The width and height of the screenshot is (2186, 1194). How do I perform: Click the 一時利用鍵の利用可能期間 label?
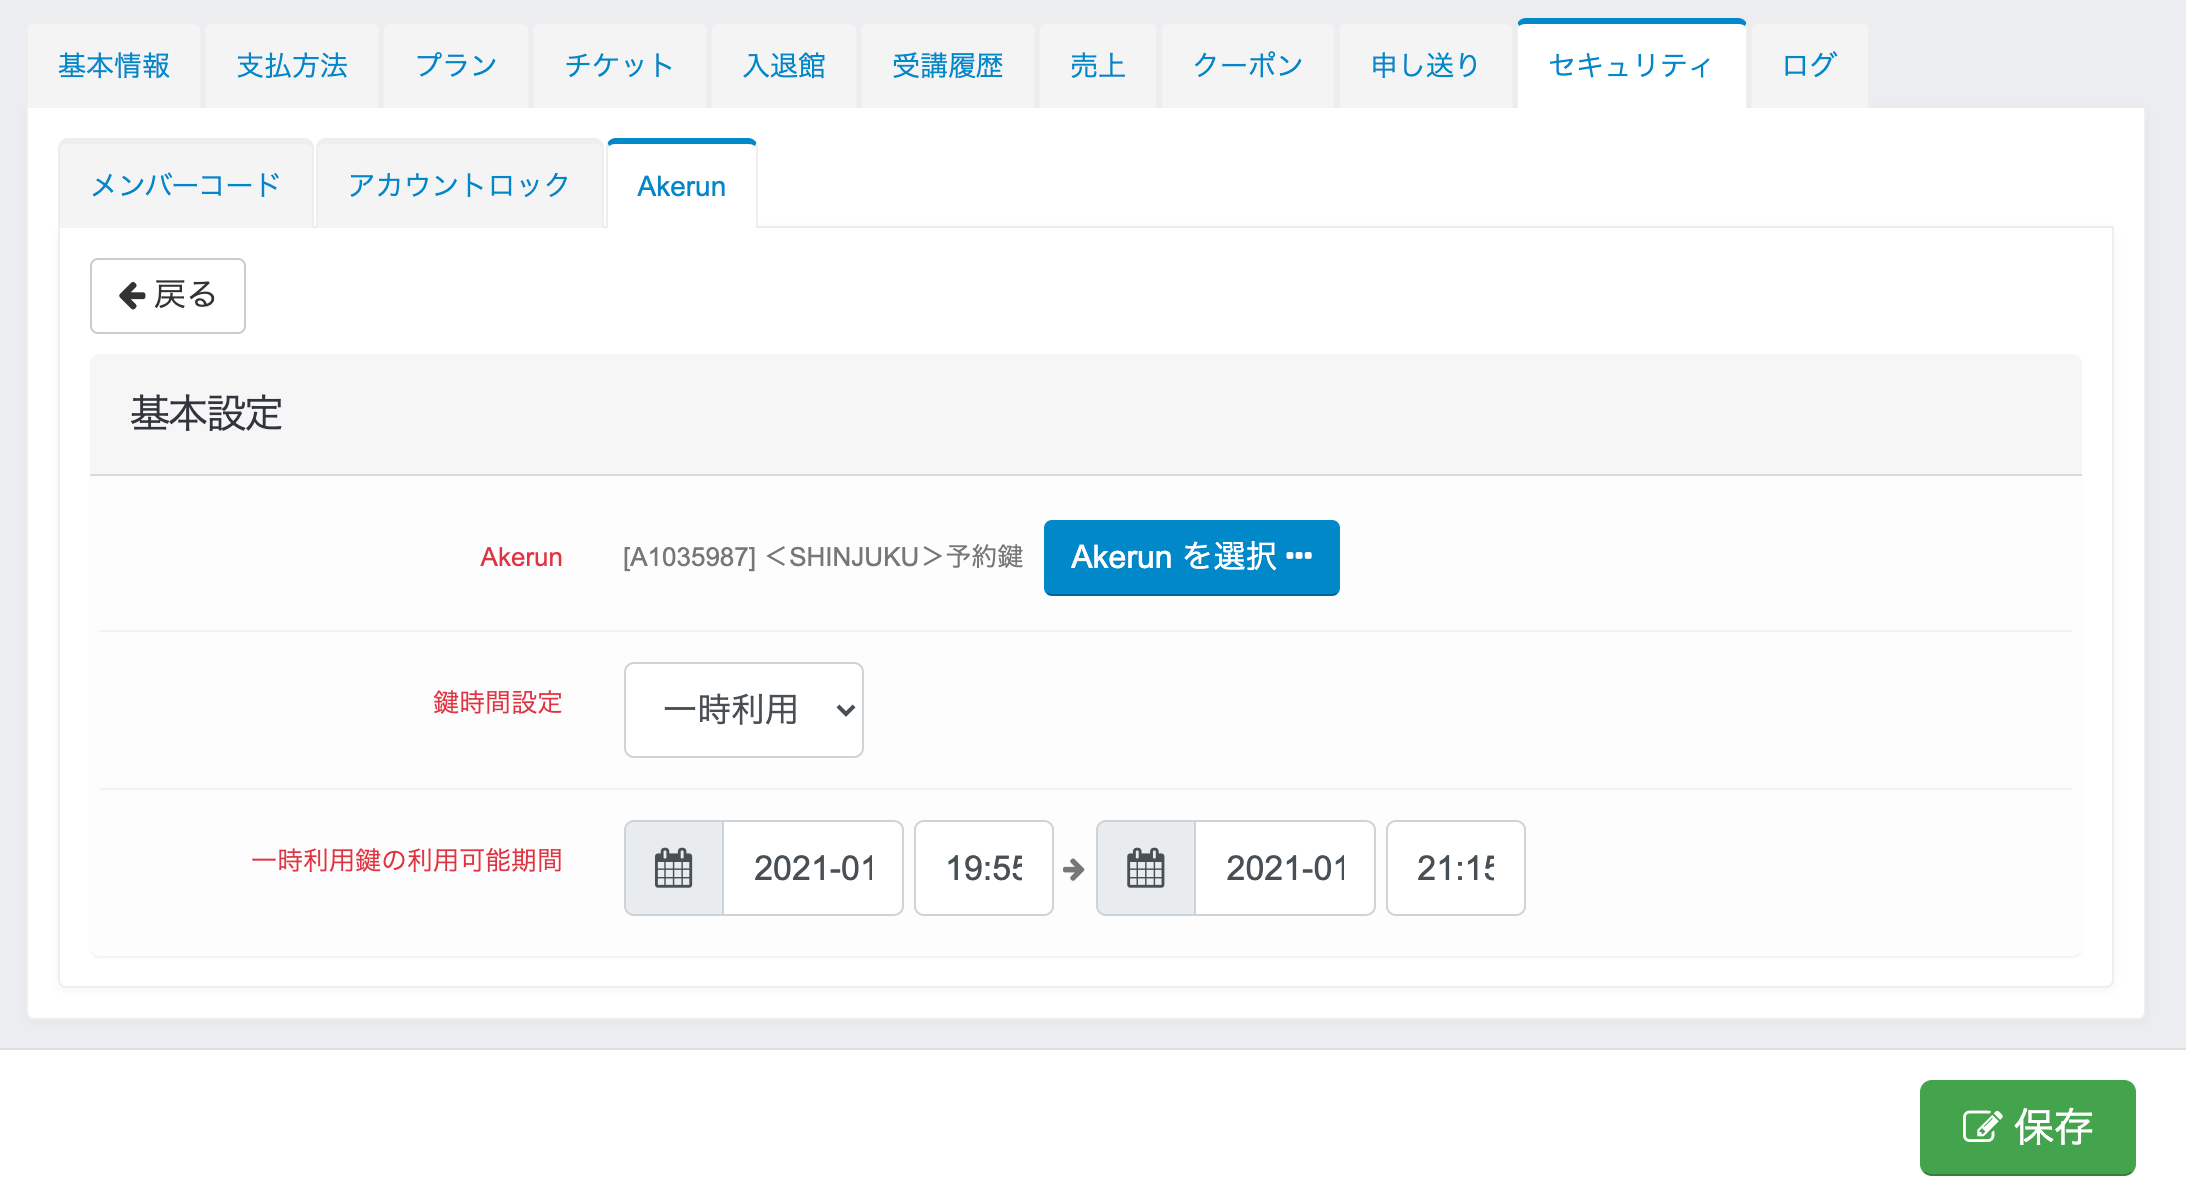407,860
